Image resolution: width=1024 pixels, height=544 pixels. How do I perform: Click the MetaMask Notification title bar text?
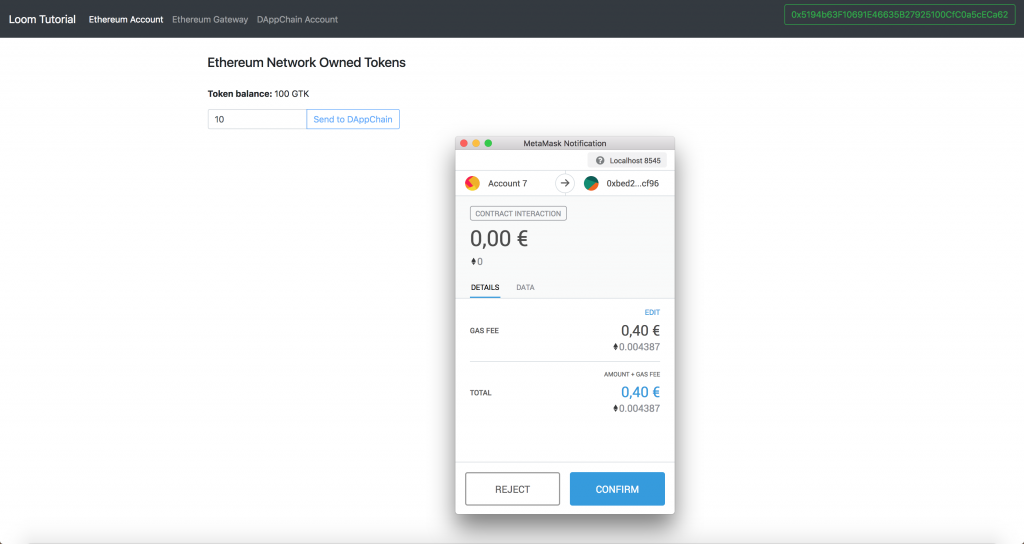pos(564,143)
